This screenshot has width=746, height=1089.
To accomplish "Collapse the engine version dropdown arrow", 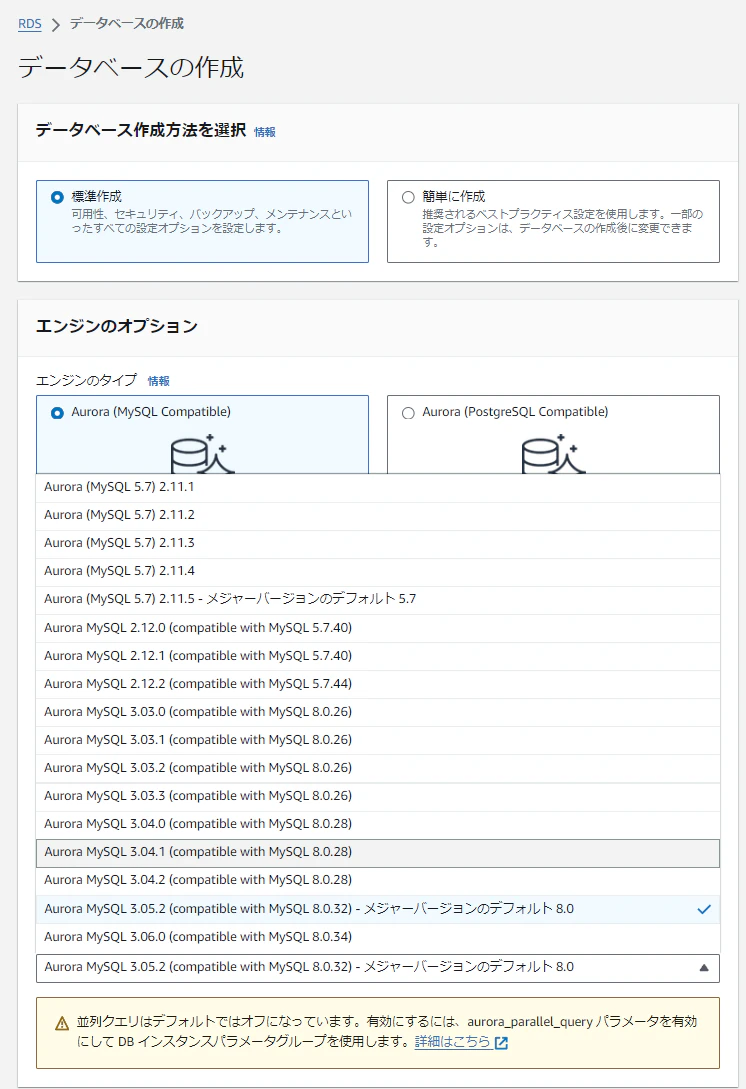I will pos(704,968).
